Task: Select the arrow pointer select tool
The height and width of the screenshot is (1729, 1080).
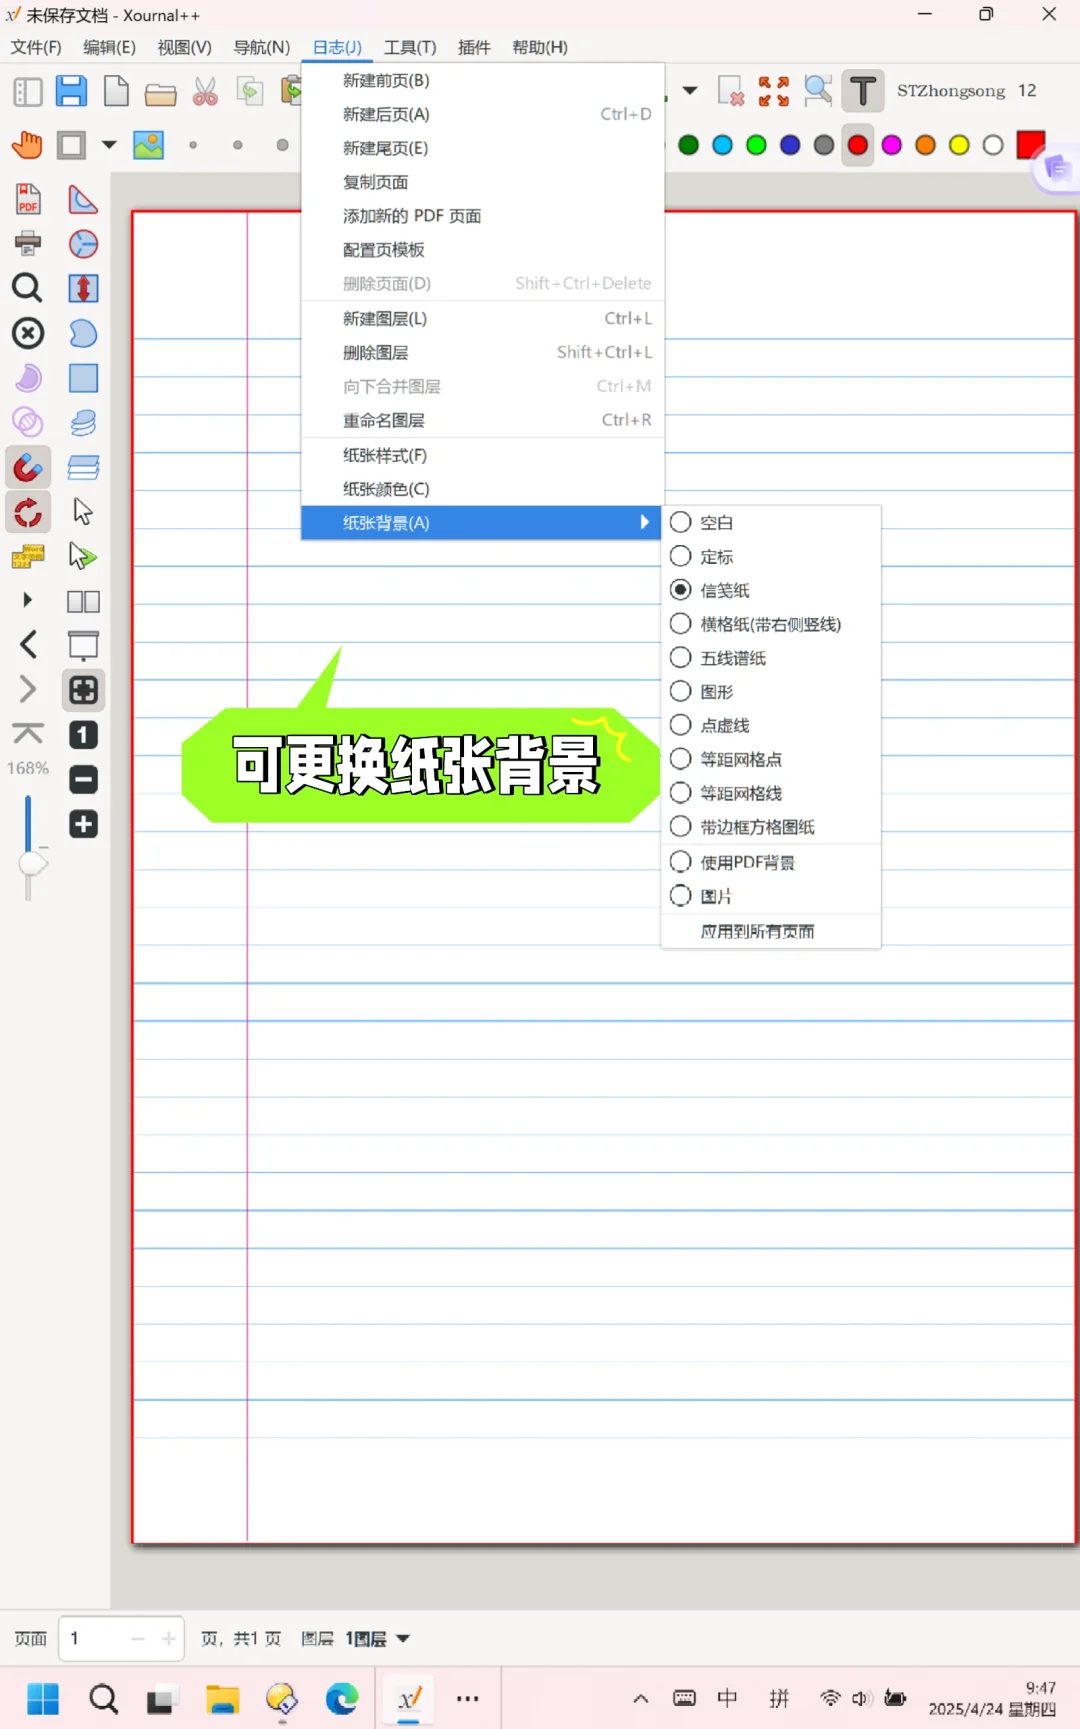Action: click(83, 511)
